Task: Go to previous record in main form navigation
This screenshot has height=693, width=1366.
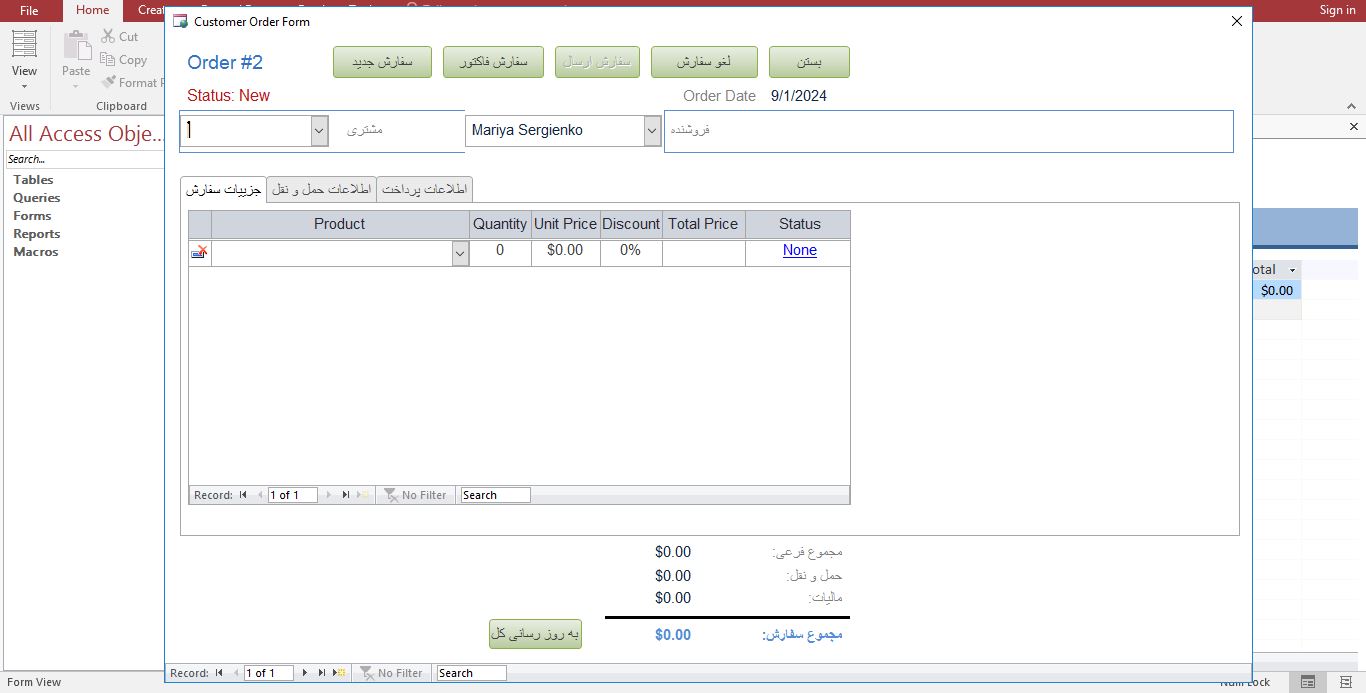Action: pos(236,673)
